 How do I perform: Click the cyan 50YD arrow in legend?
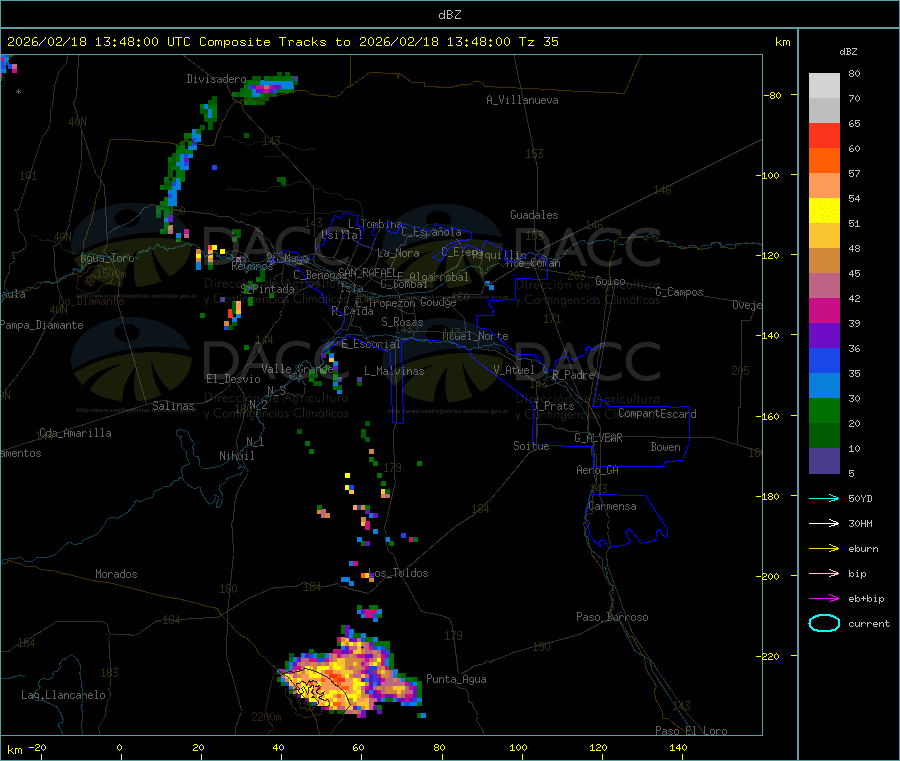coord(824,498)
